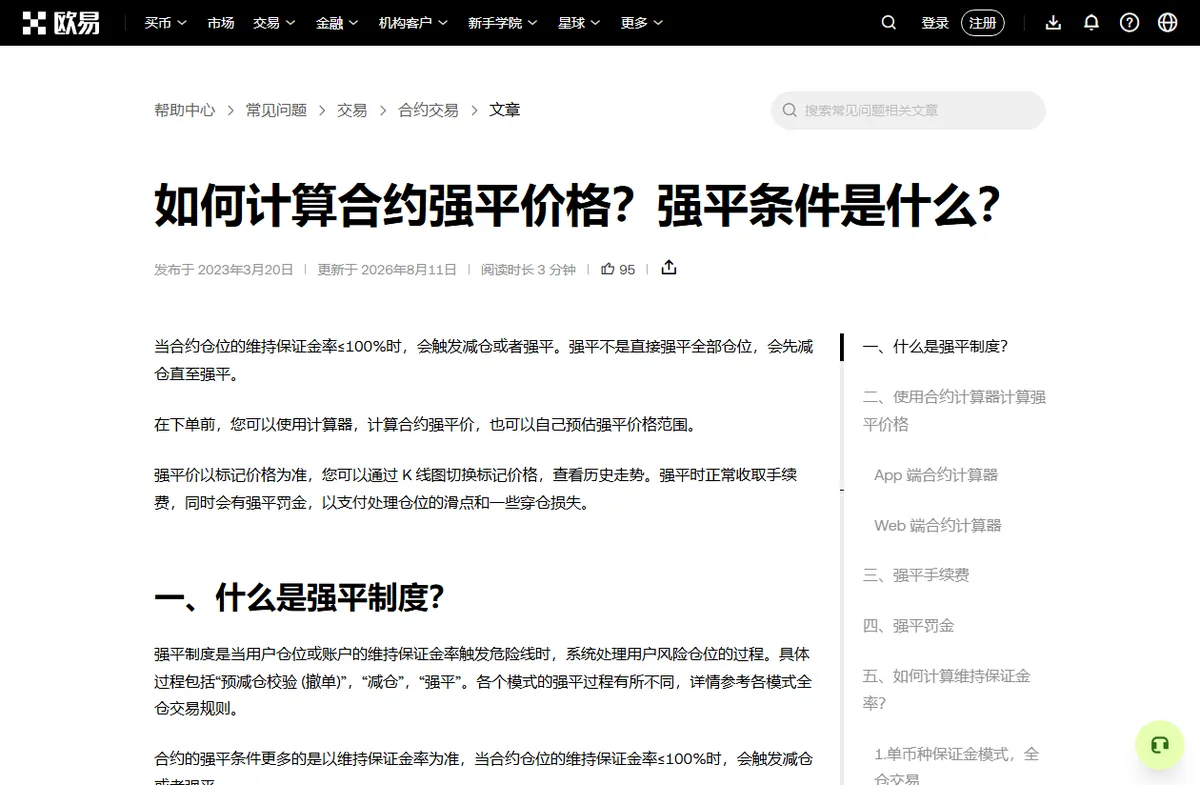Jump to 五、如何计算维持保证金率? section
This screenshot has width=1200, height=785.
(947, 689)
